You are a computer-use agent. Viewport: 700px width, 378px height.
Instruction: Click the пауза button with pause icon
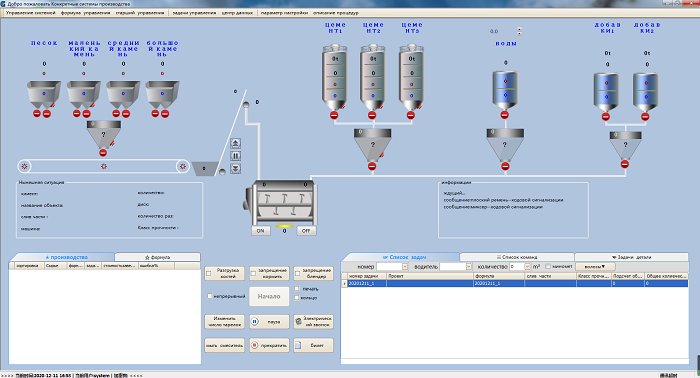[269, 322]
